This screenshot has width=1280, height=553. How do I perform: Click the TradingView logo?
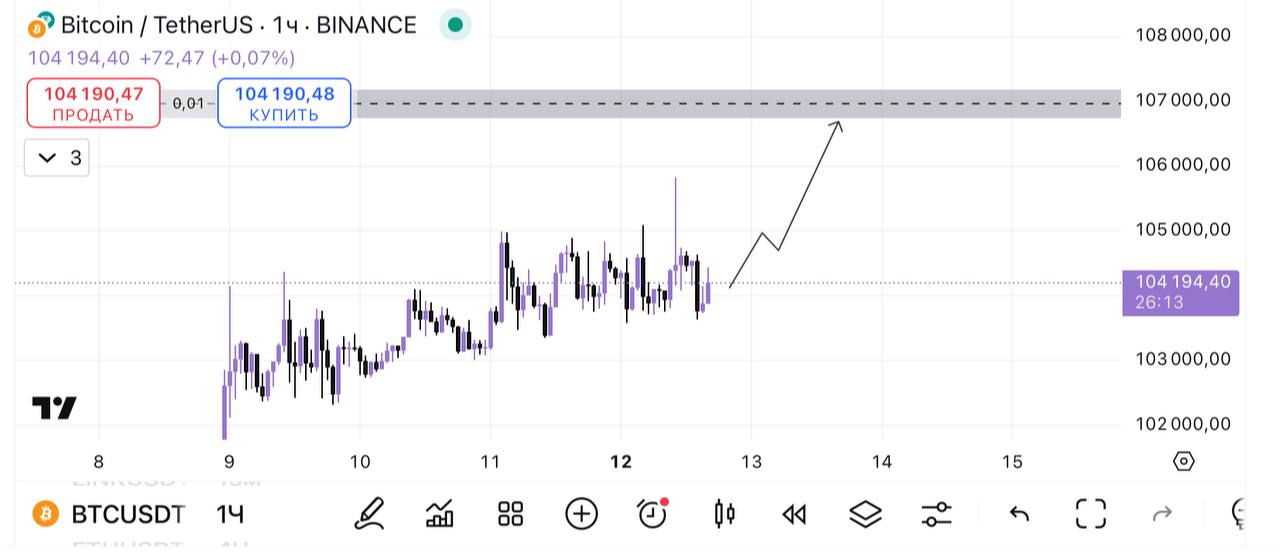tap(54, 408)
